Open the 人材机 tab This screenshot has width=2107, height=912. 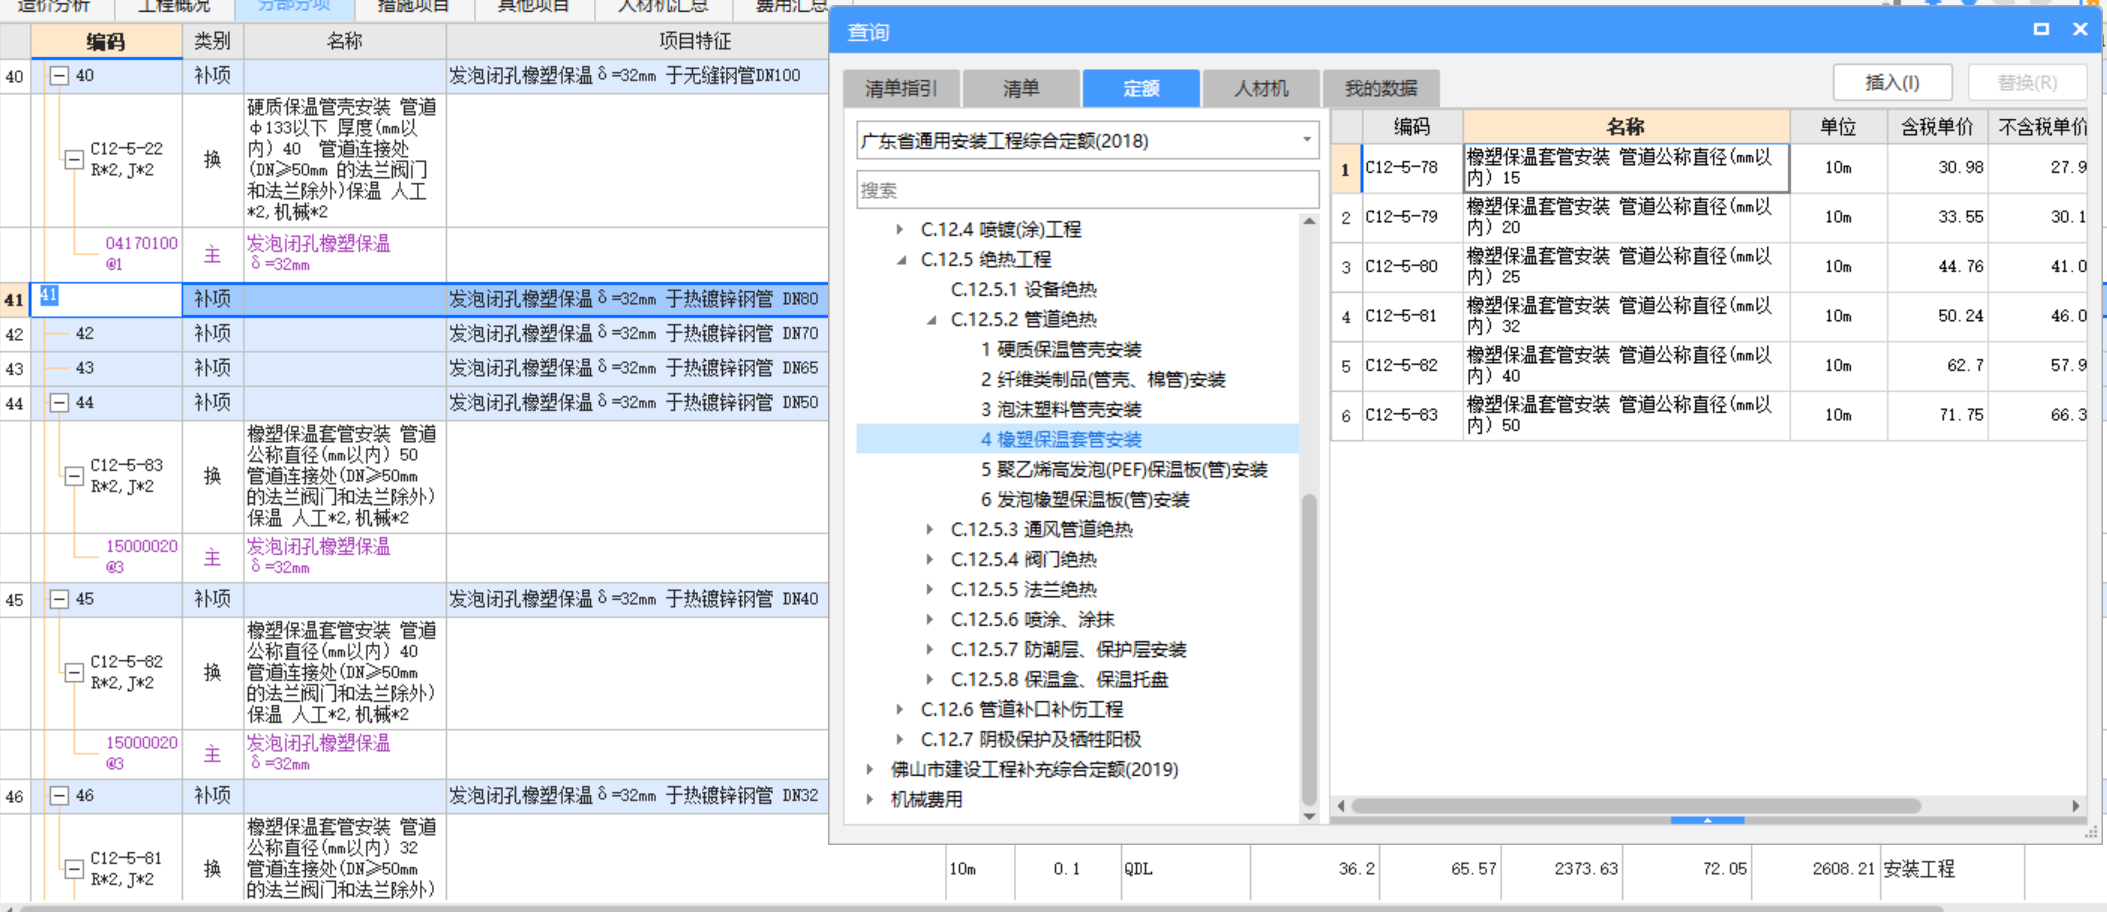pyautogui.click(x=1261, y=89)
